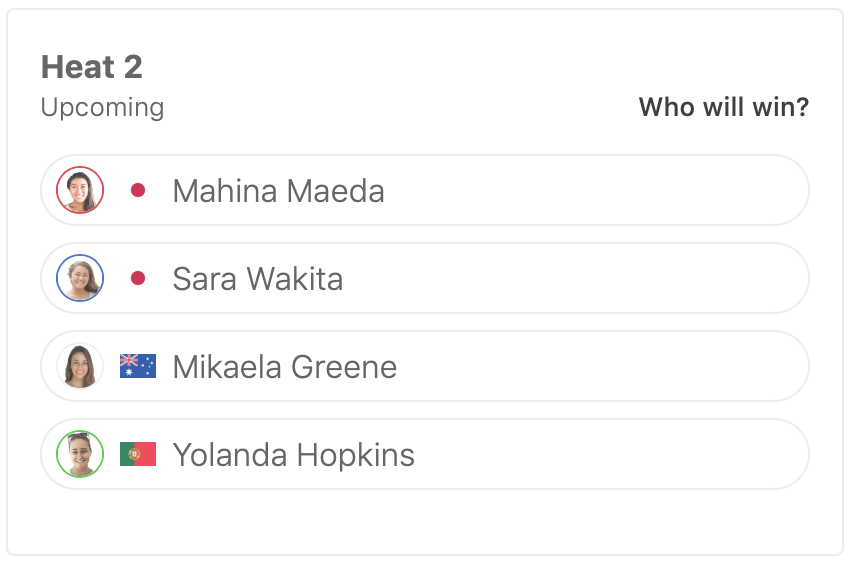Click the name text "Sara Wakita"
856x566 pixels.
(x=258, y=279)
